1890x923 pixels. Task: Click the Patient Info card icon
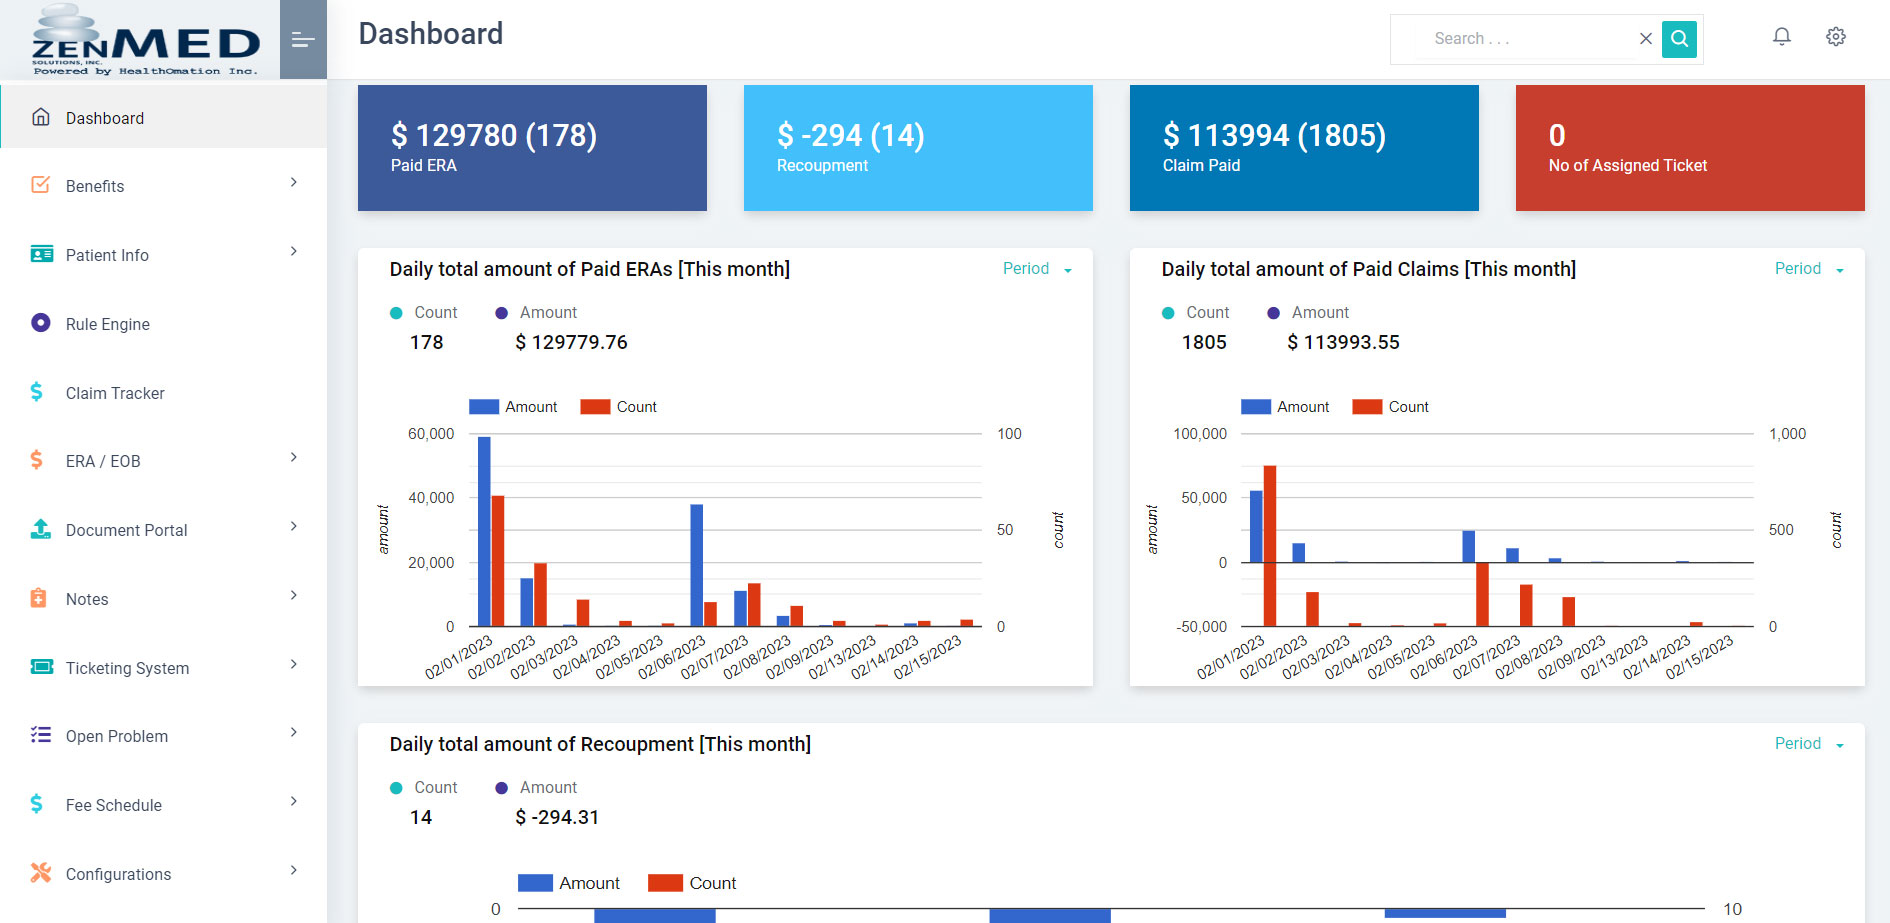[x=41, y=254]
